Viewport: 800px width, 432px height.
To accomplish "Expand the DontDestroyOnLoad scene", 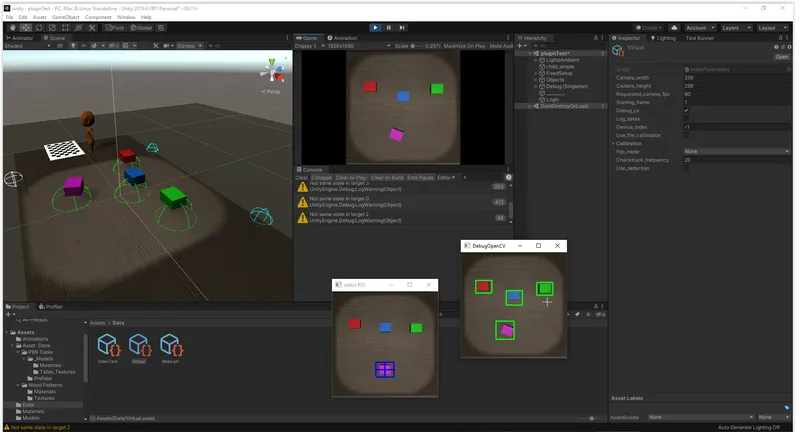I will tap(530, 106).
